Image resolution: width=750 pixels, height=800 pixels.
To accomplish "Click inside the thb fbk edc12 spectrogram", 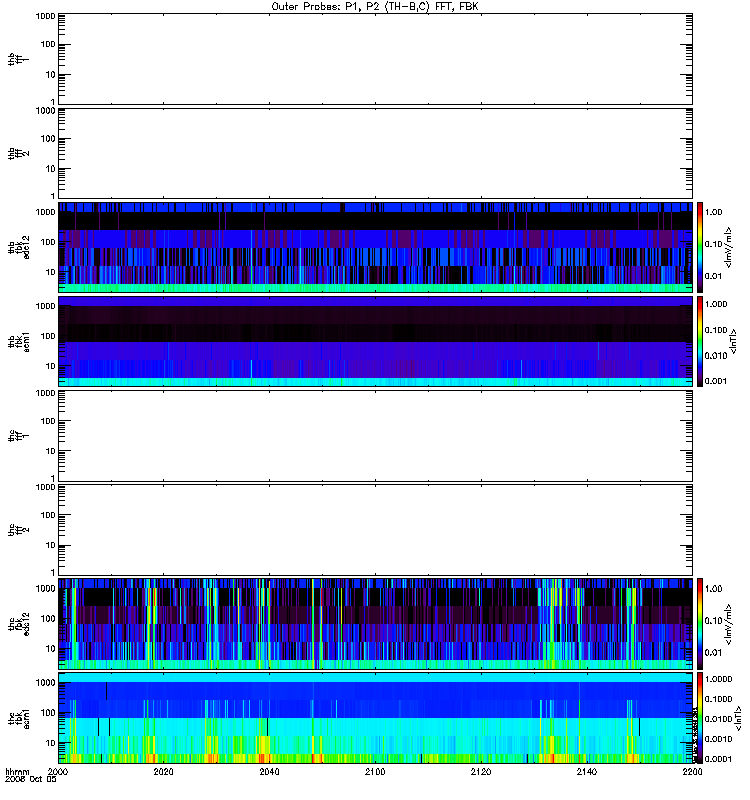I will point(375,247).
